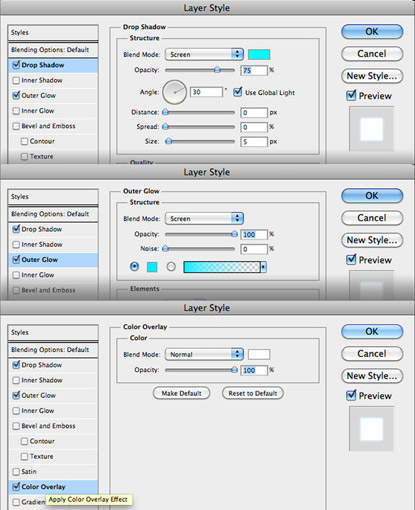Viewport: 415px width, 510px height.
Task: Select Blending Options: Default in Drop Shadow dialog
Action: 53,50
